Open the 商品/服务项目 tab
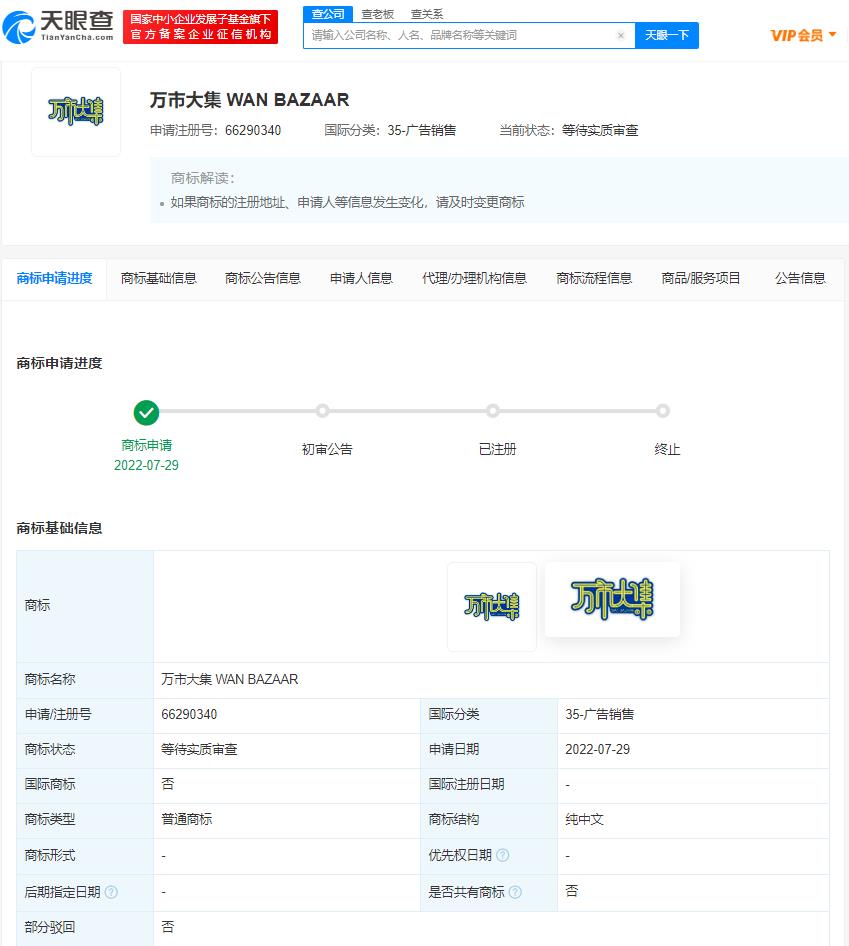 click(x=701, y=278)
